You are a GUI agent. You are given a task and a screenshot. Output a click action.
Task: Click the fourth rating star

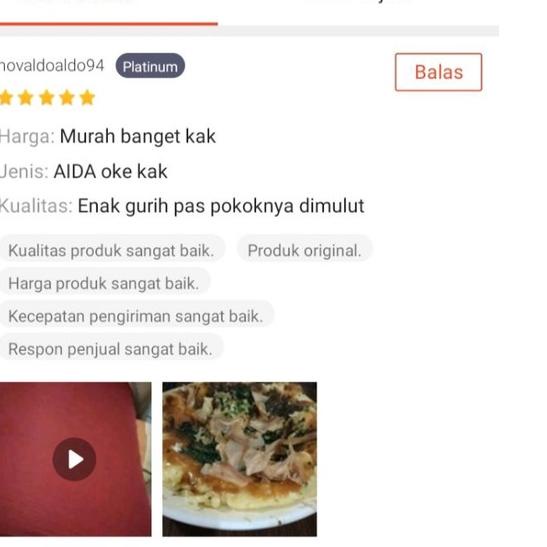[67, 98]
